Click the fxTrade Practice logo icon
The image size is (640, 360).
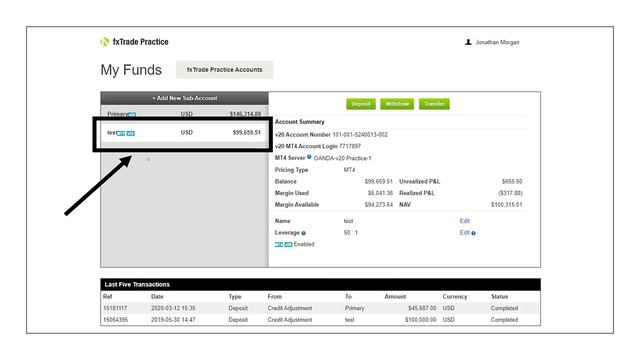[104, 42]
